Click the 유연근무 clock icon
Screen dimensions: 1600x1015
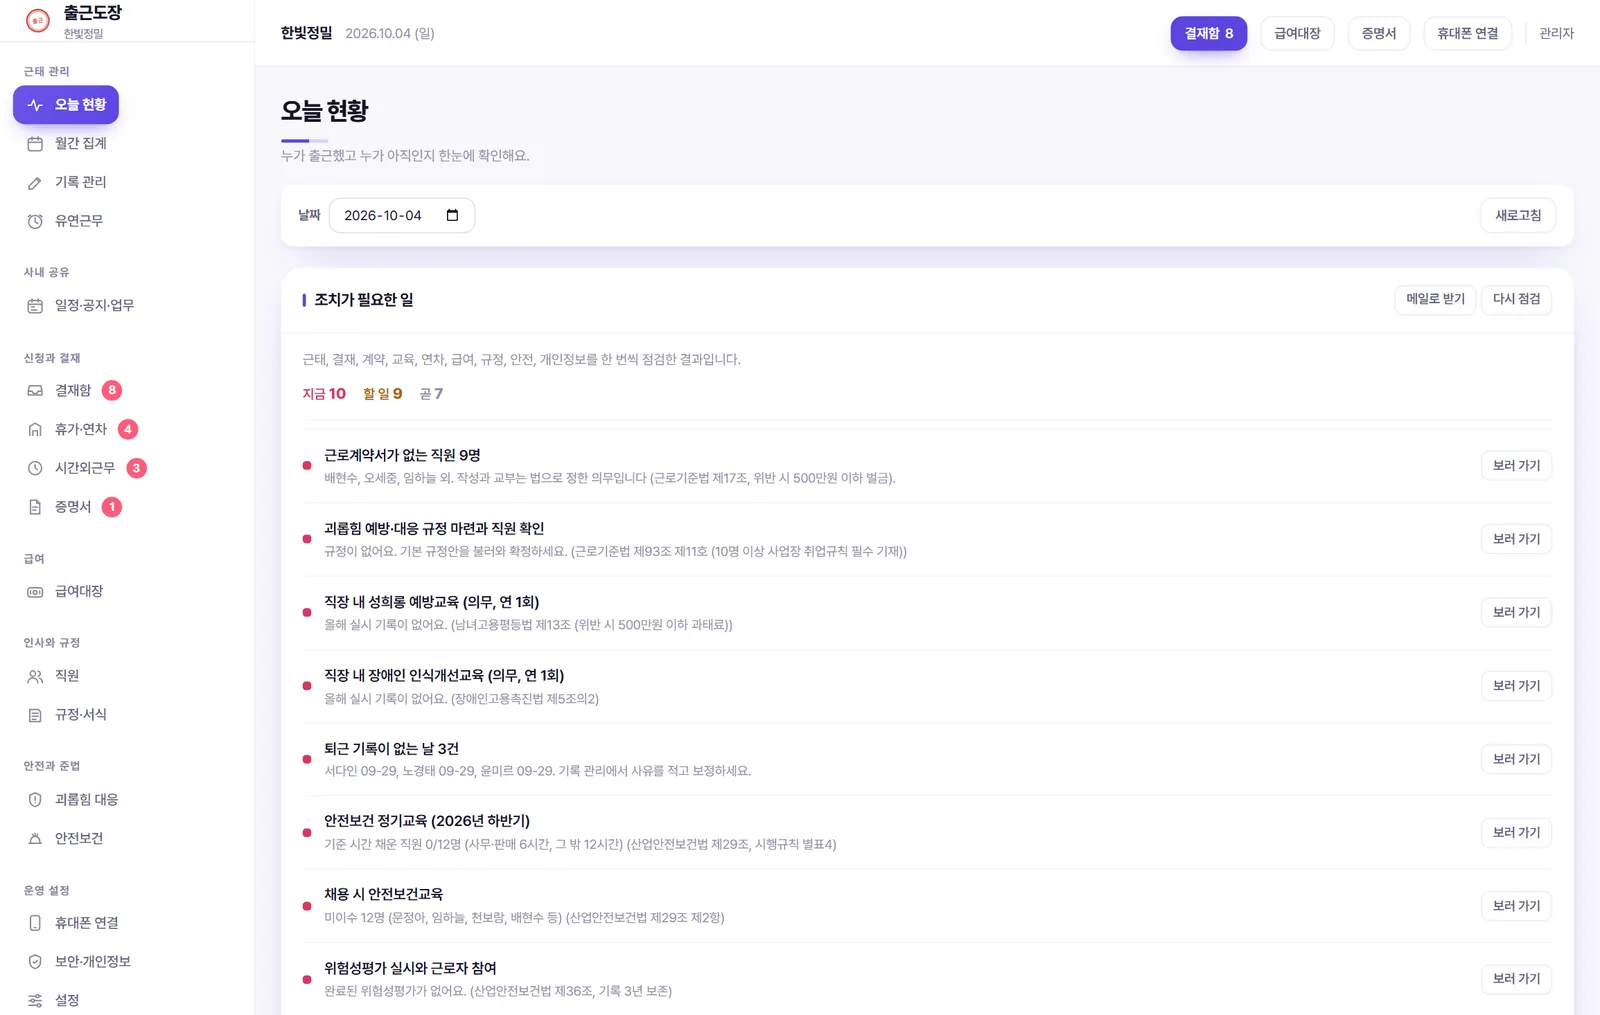(x=35, y=221)
